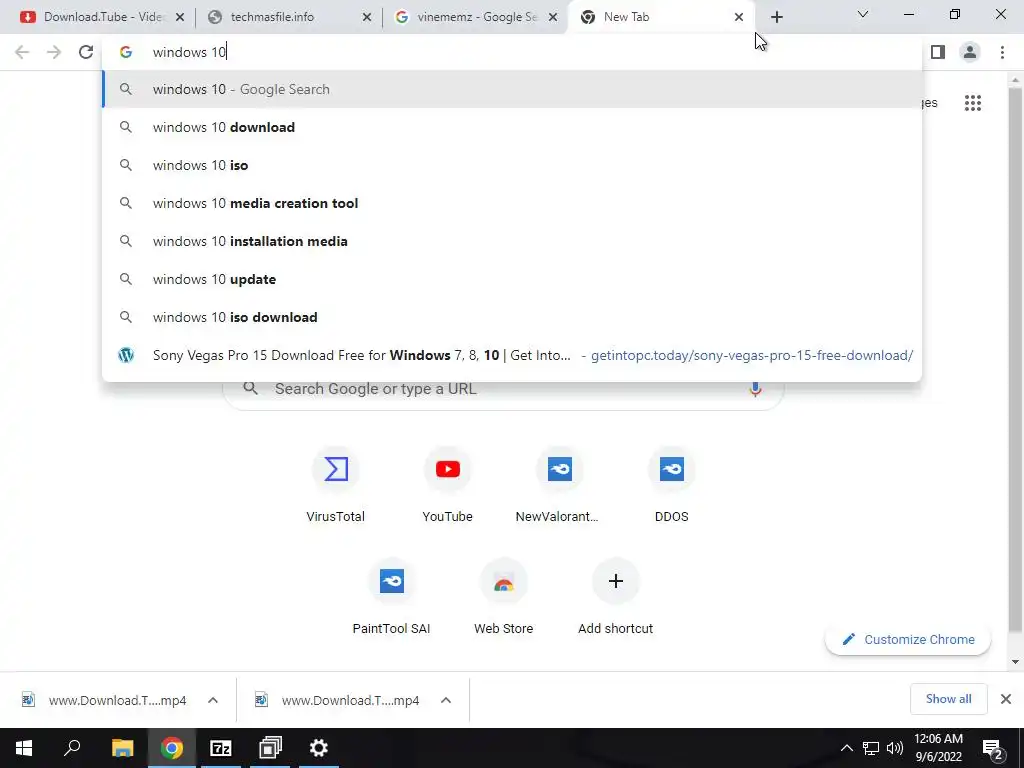Expand options for first downloaded mp4

coord(213,700)
